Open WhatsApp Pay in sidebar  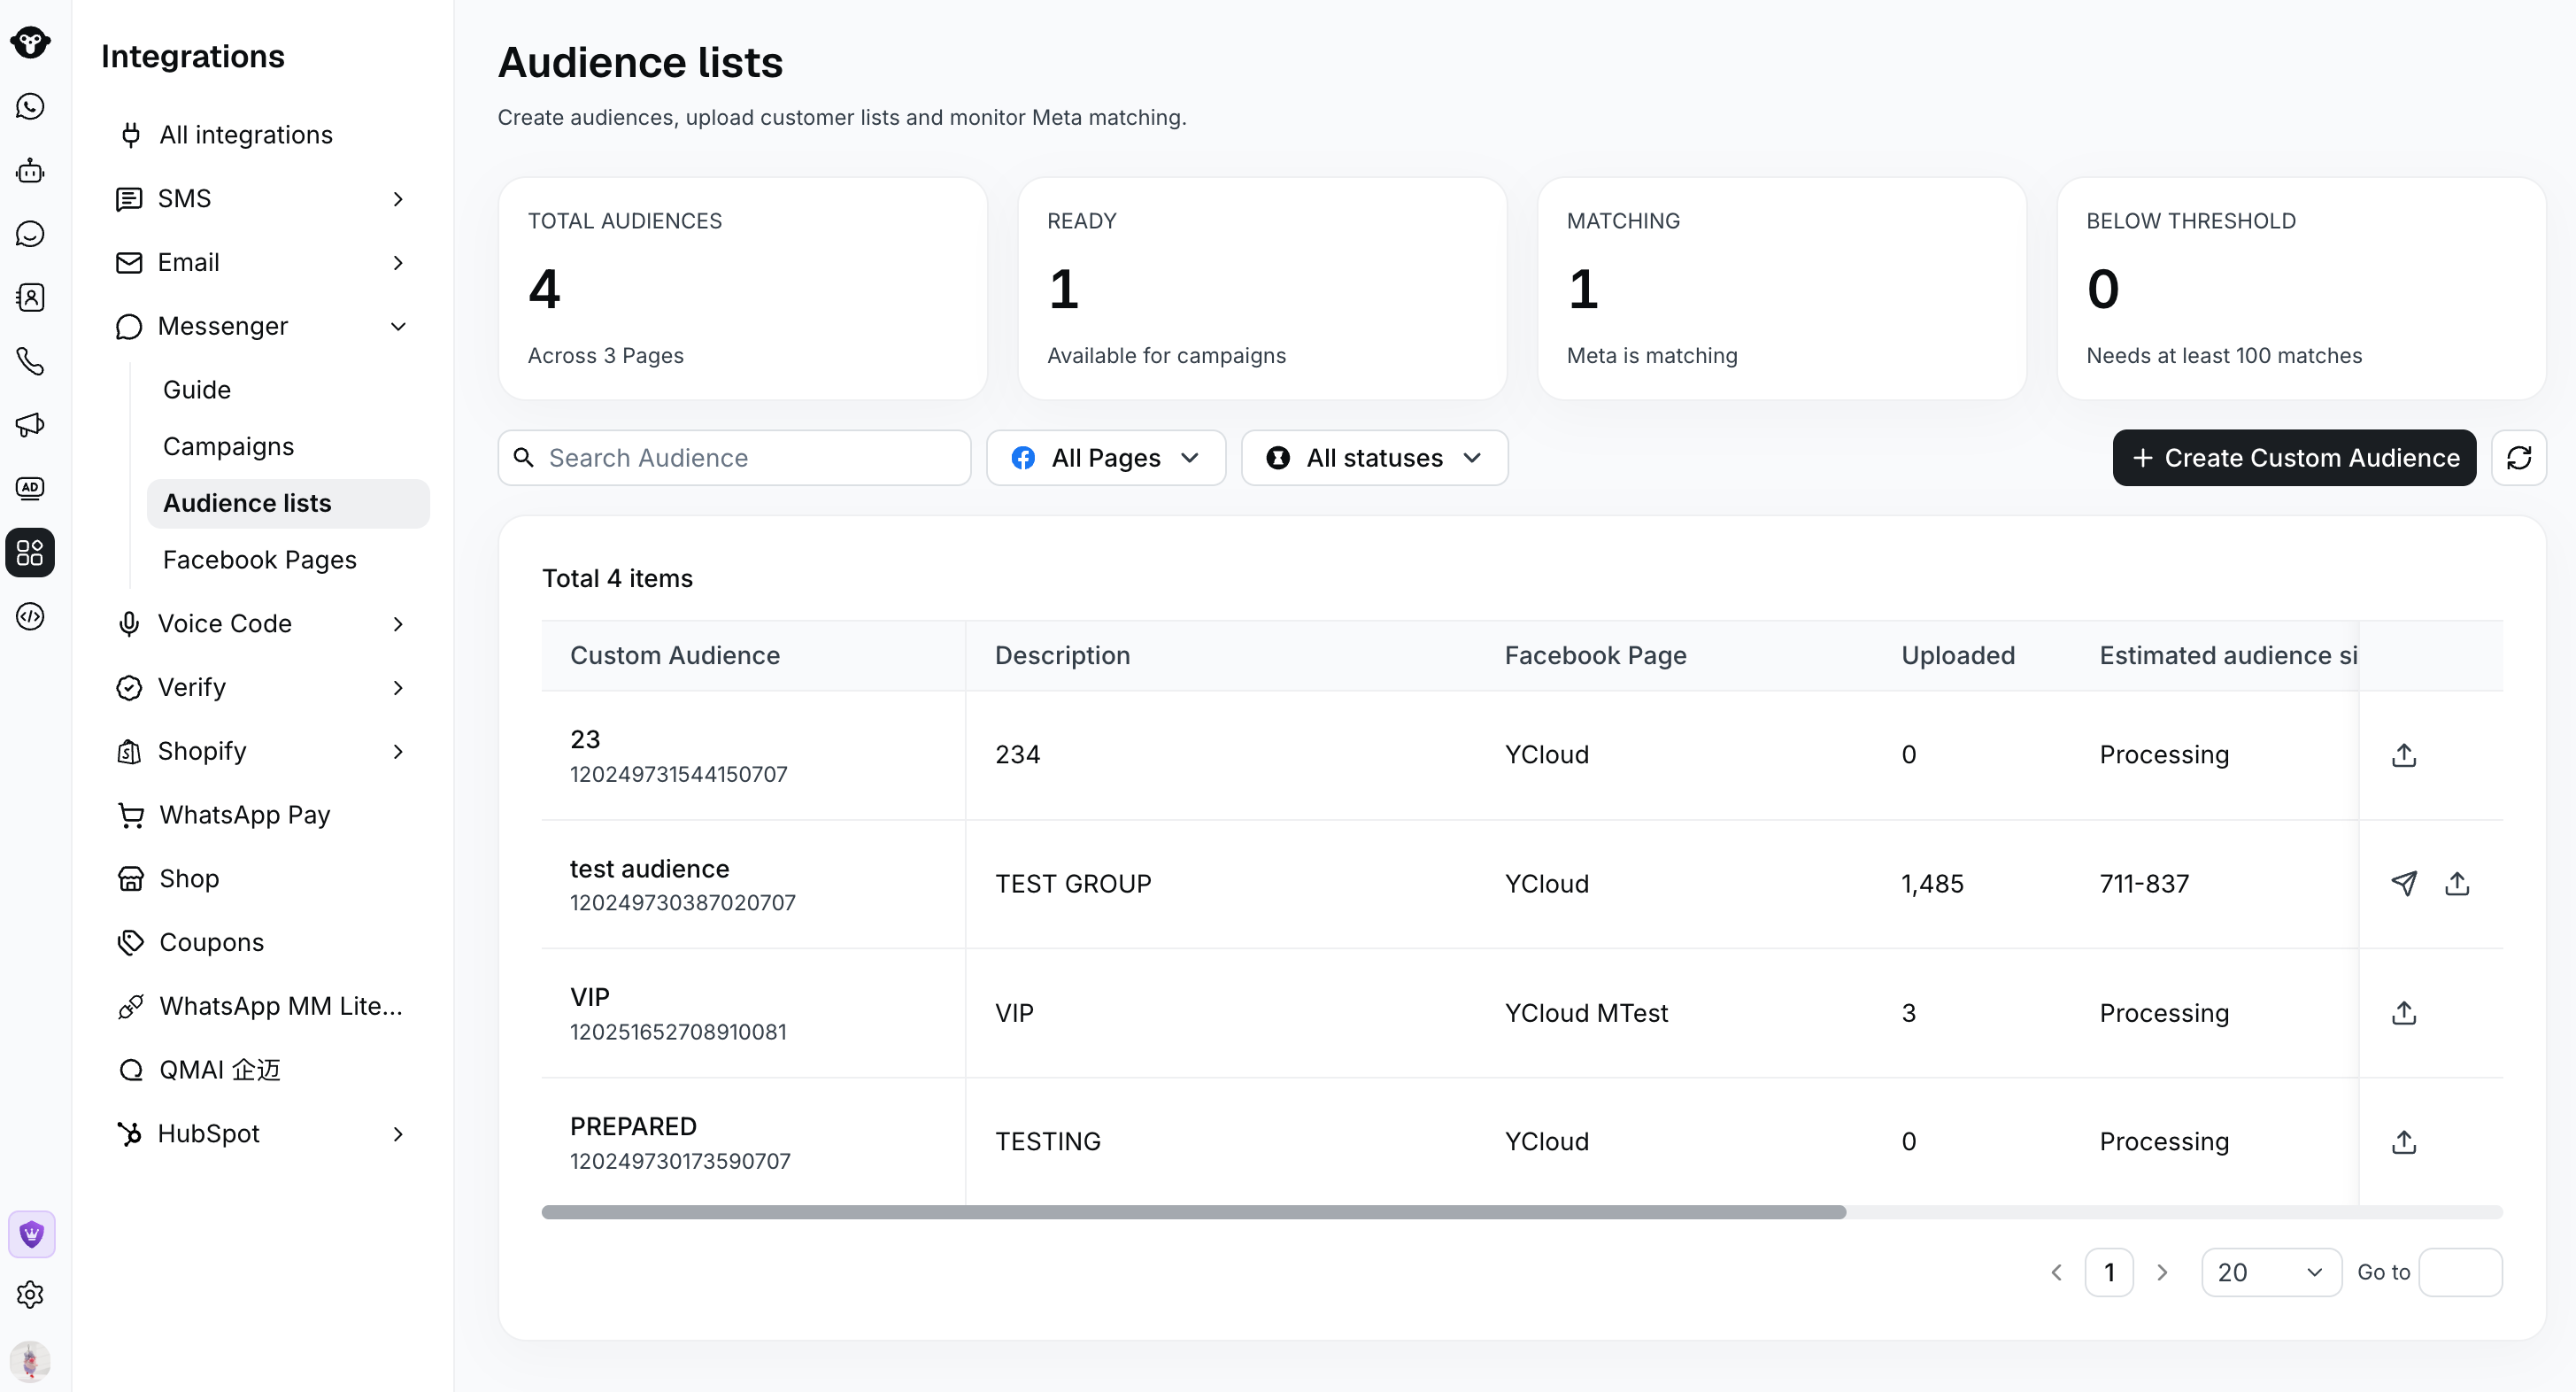(x=263, y=815)
